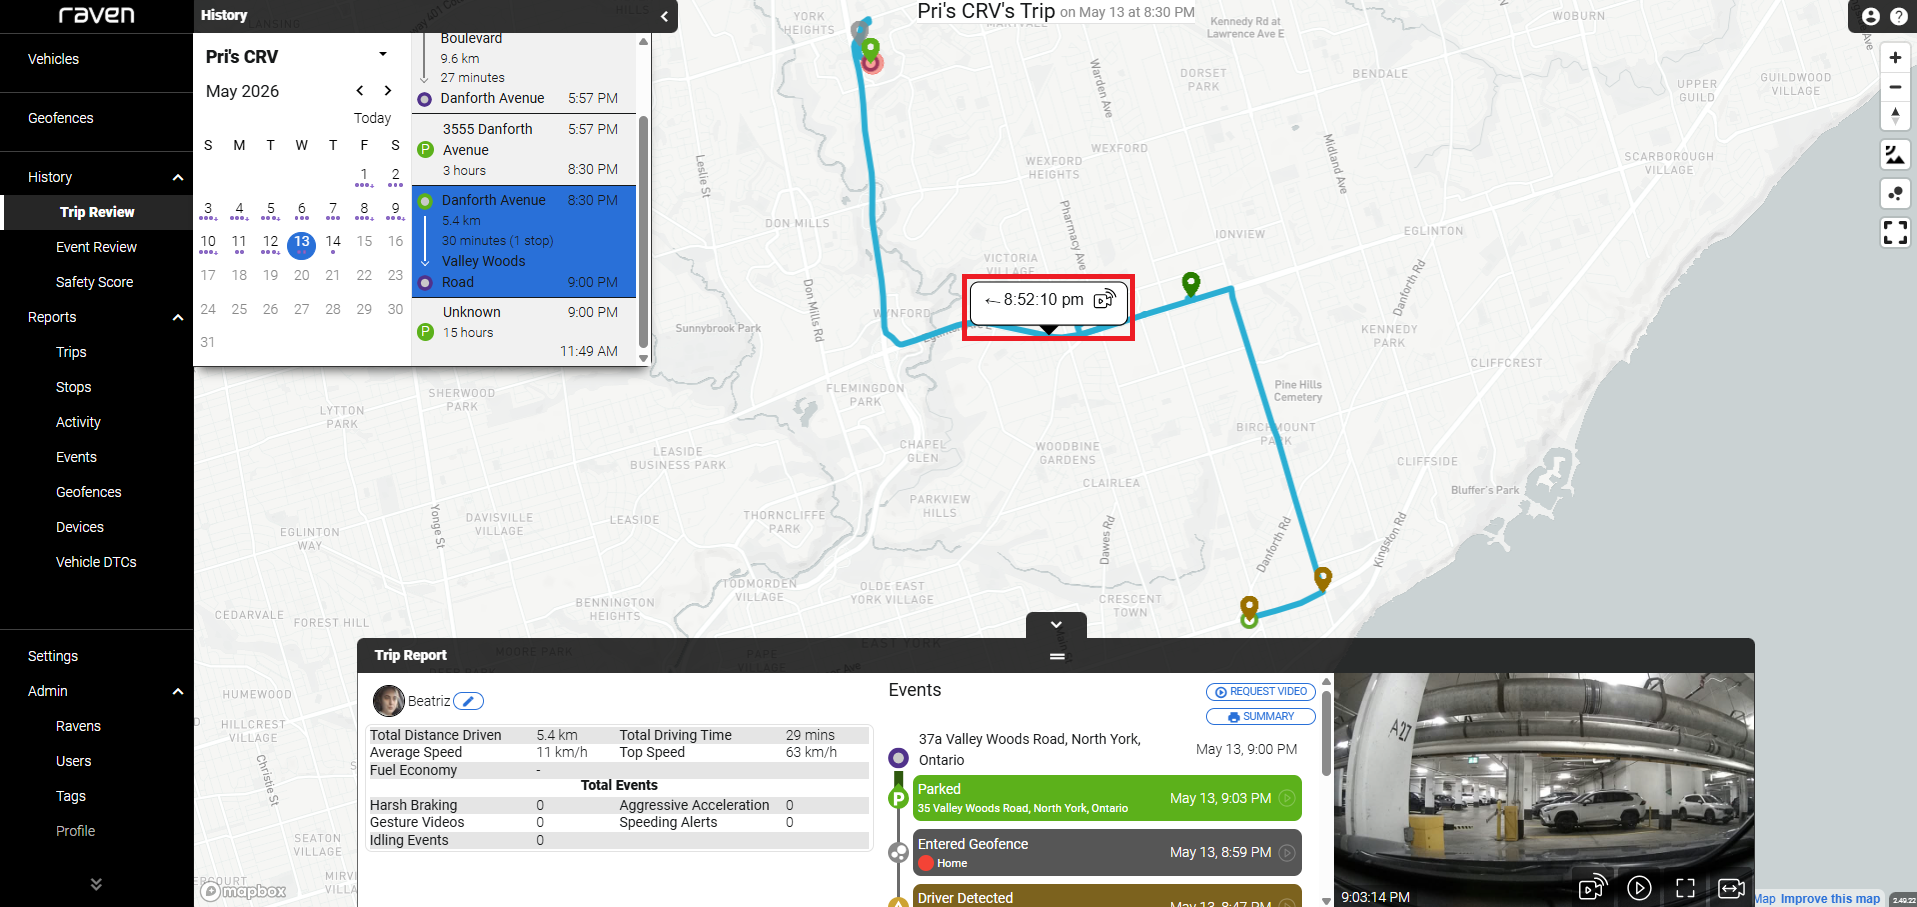Go to previous month in calendar

[360, 90]
